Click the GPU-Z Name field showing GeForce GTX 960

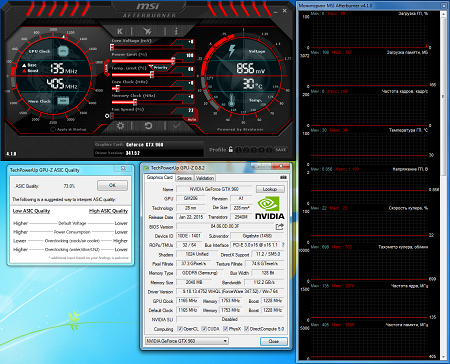pos(214,189)
